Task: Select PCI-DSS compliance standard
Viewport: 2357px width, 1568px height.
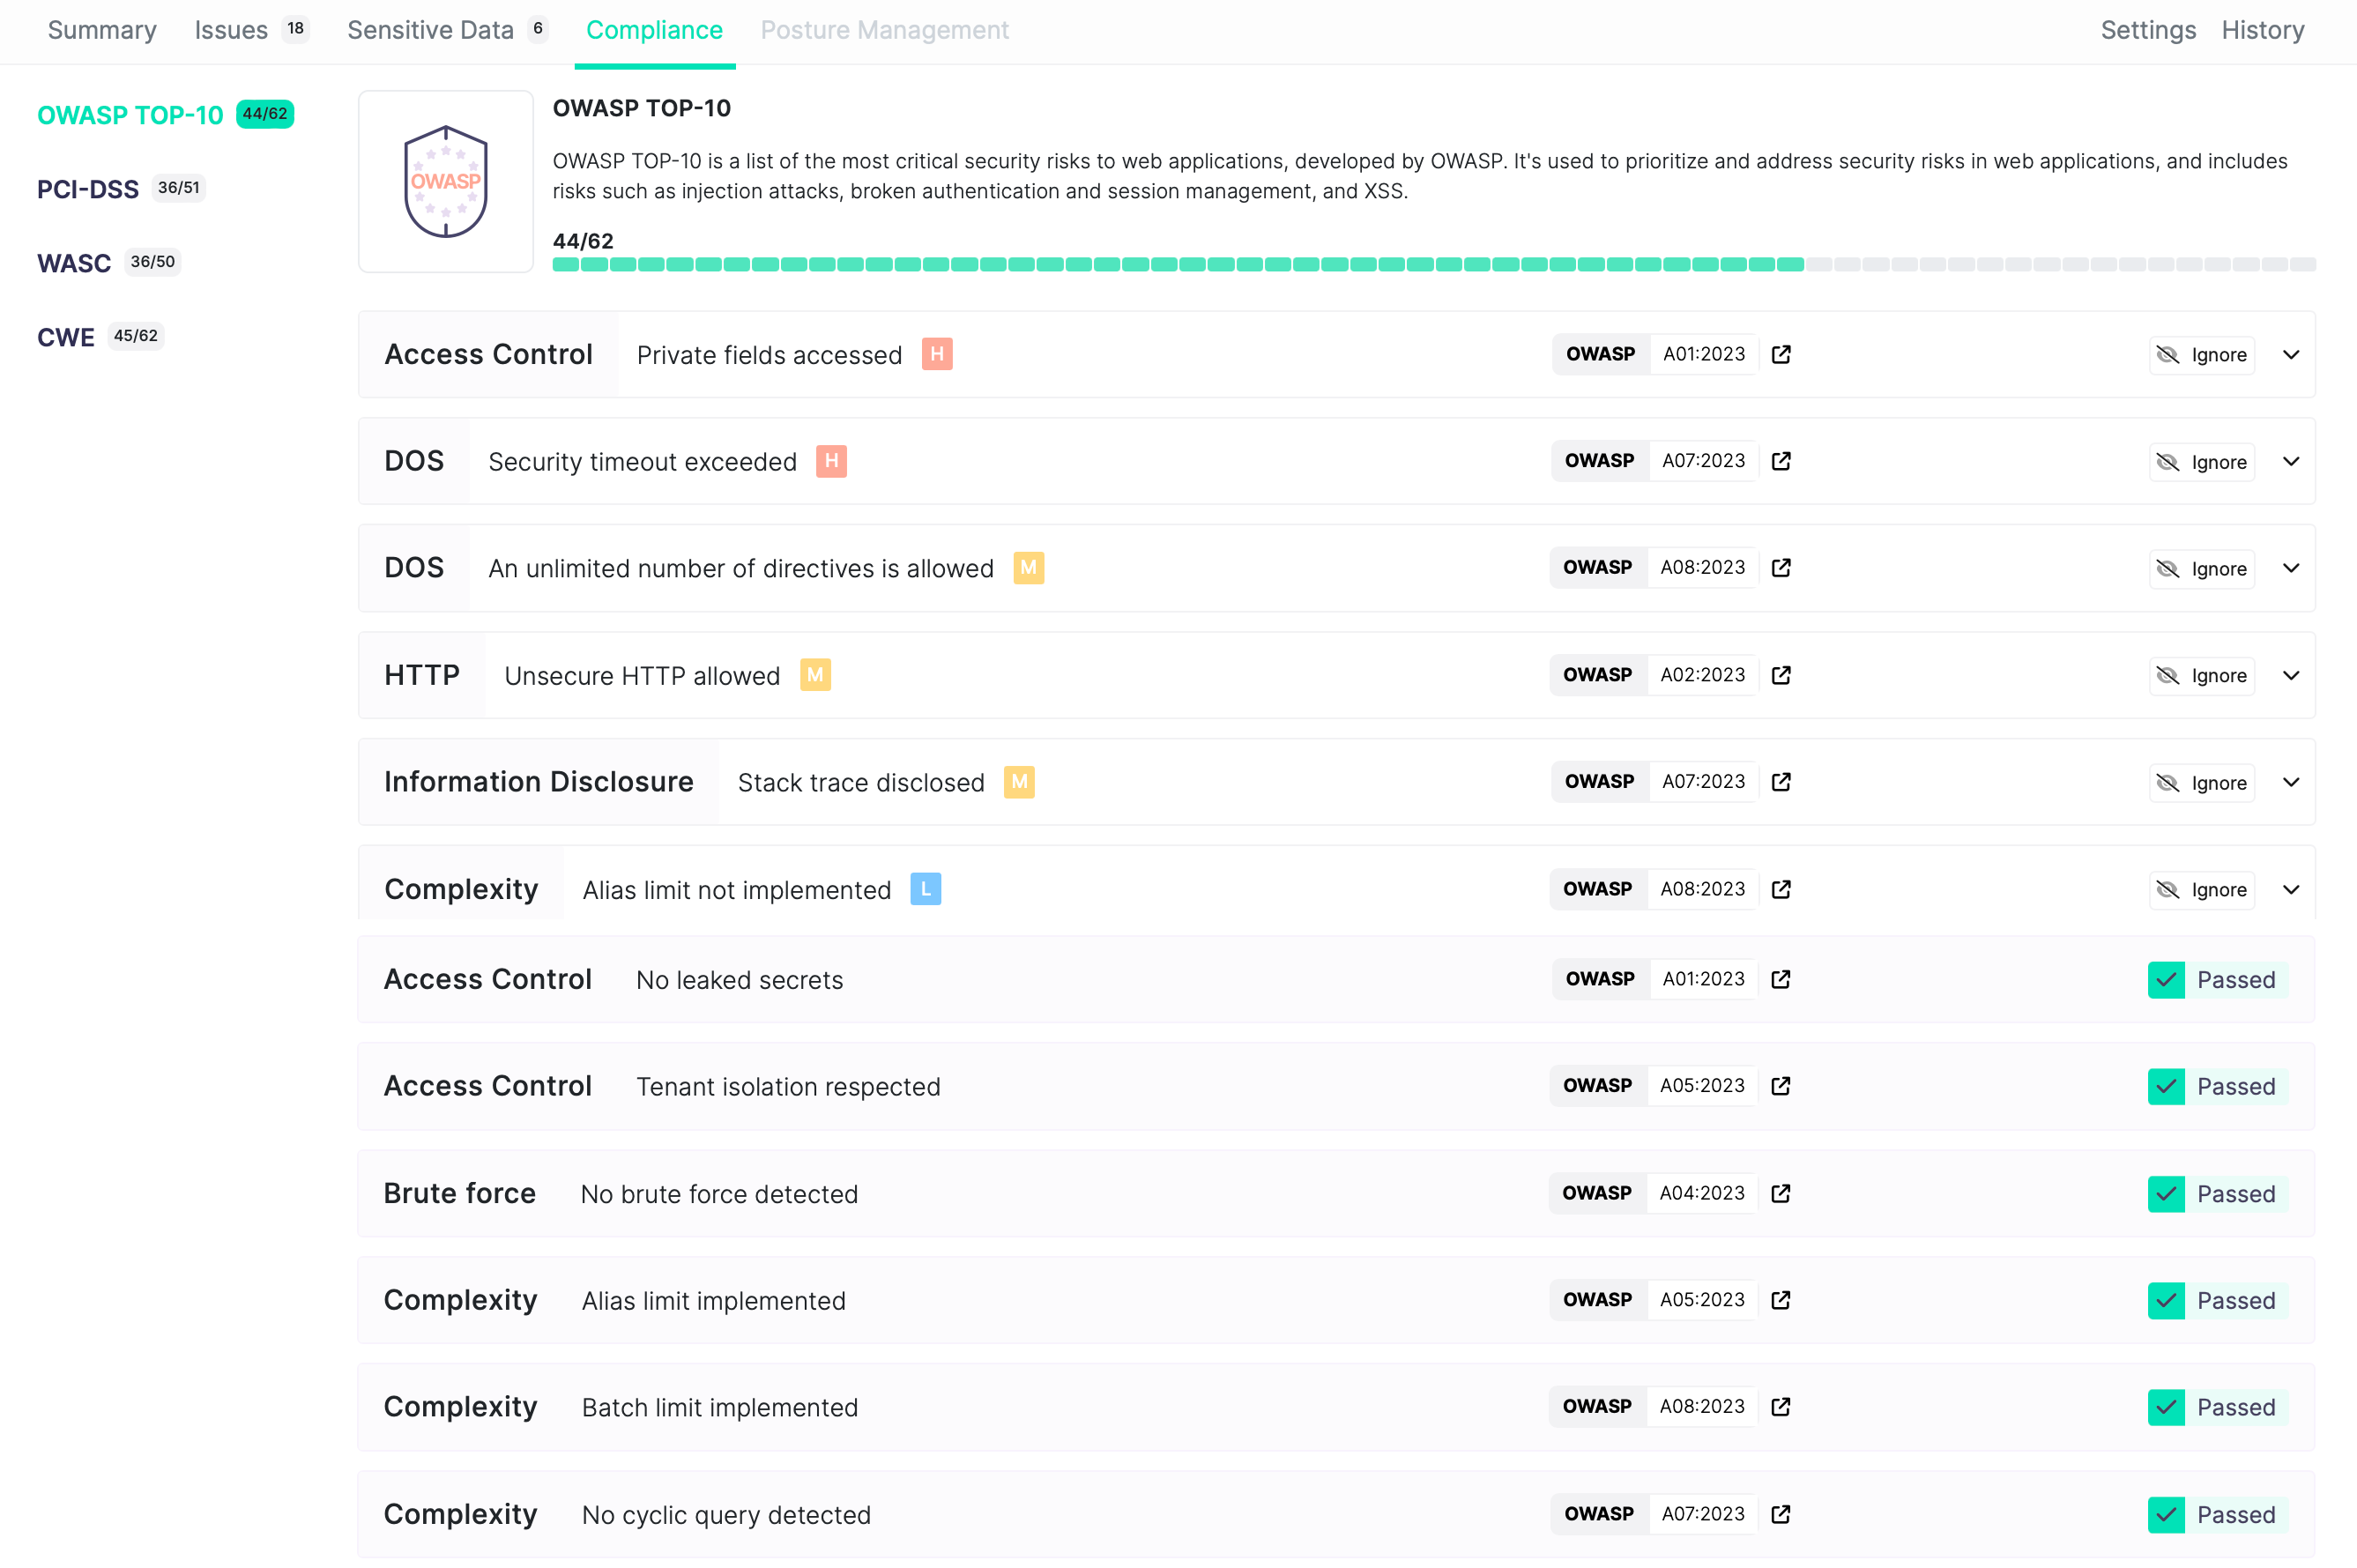Action: pos(88,188)
